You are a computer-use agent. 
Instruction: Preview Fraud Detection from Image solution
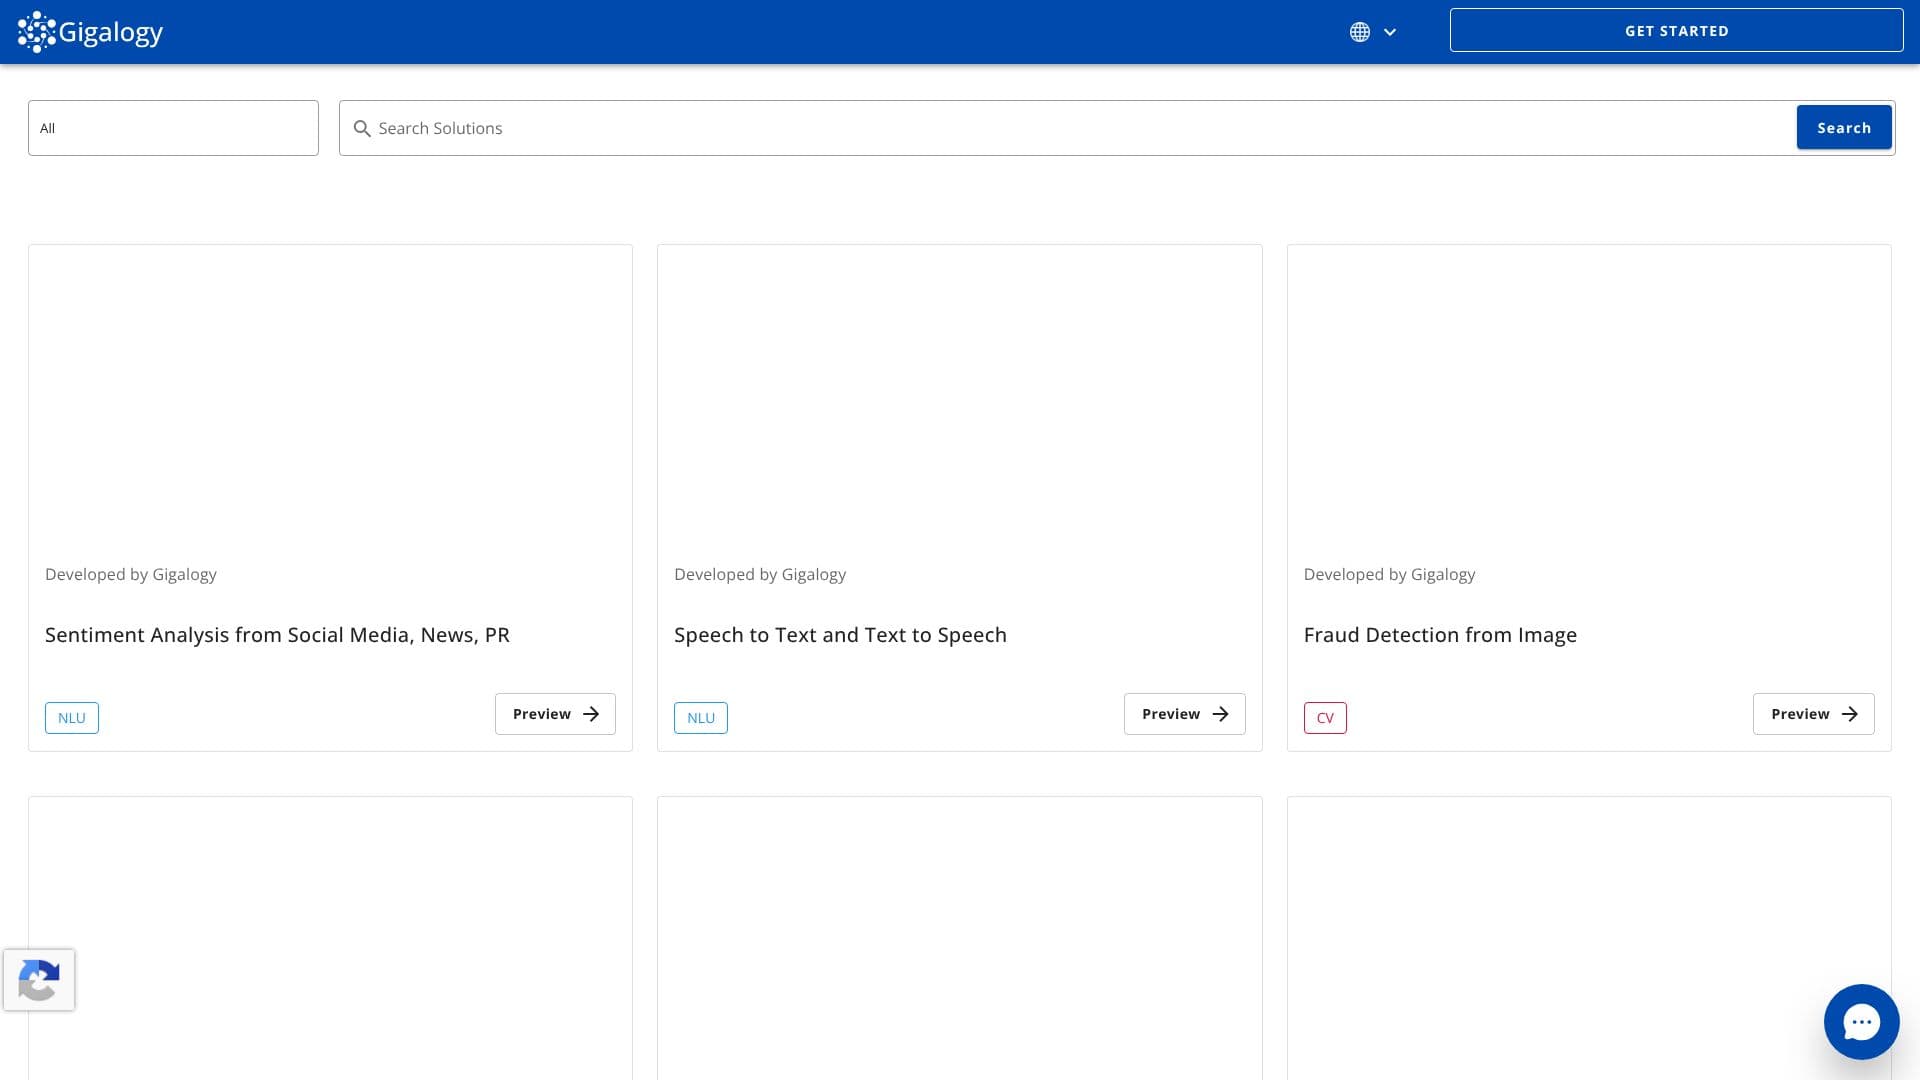tap(1813, 714)
